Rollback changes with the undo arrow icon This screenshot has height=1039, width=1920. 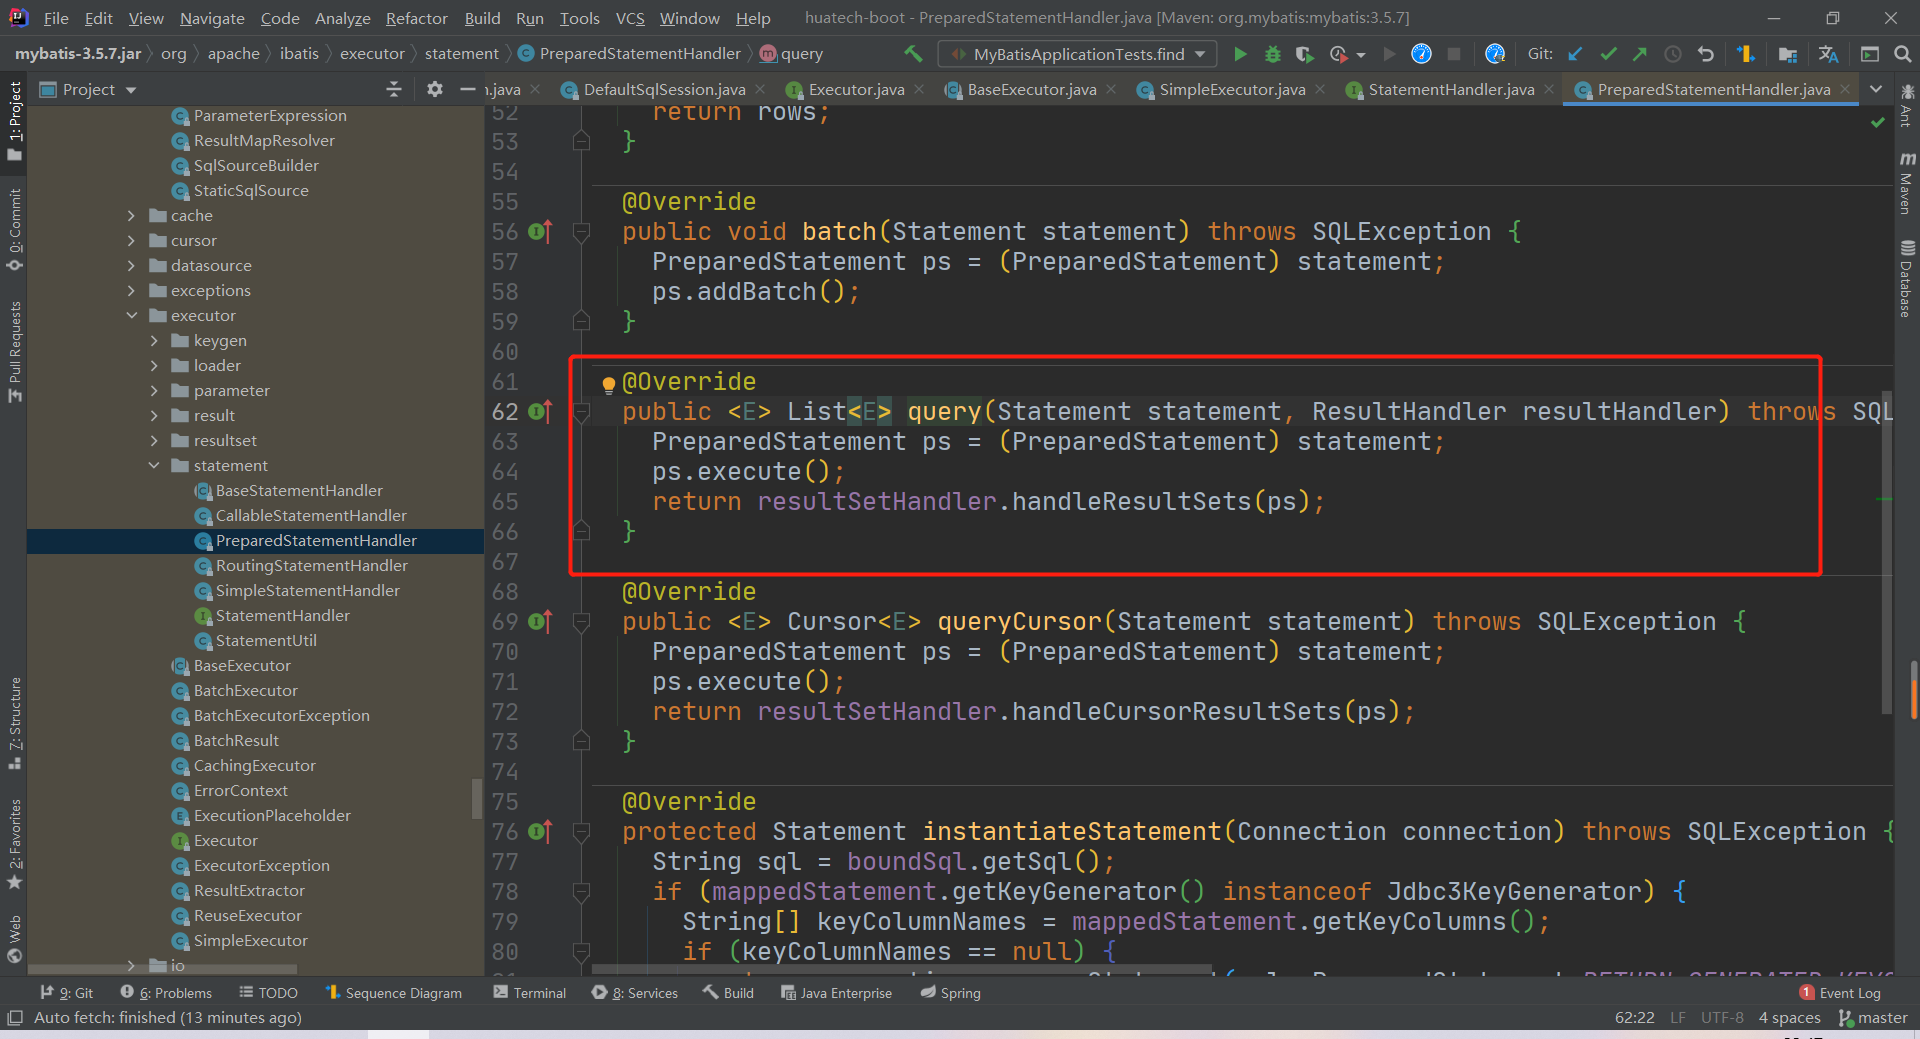[x=1706, y=54]
